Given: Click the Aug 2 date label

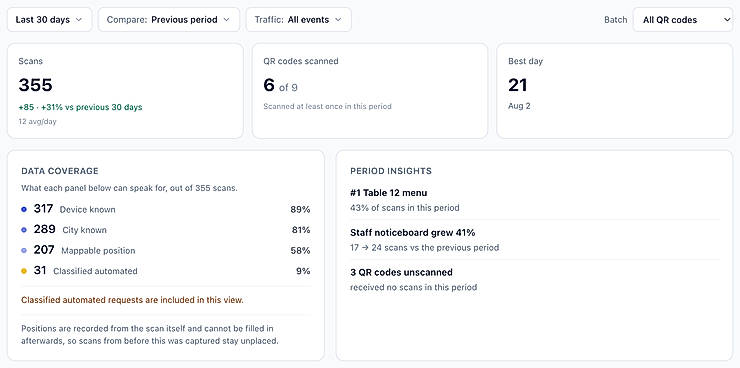Looking at the screenshot, I should tap(519, 106).
